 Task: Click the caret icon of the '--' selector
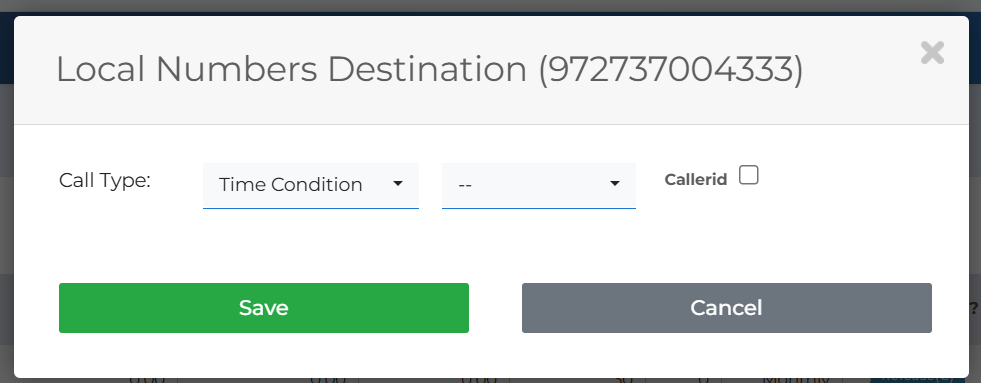(615, 183)
